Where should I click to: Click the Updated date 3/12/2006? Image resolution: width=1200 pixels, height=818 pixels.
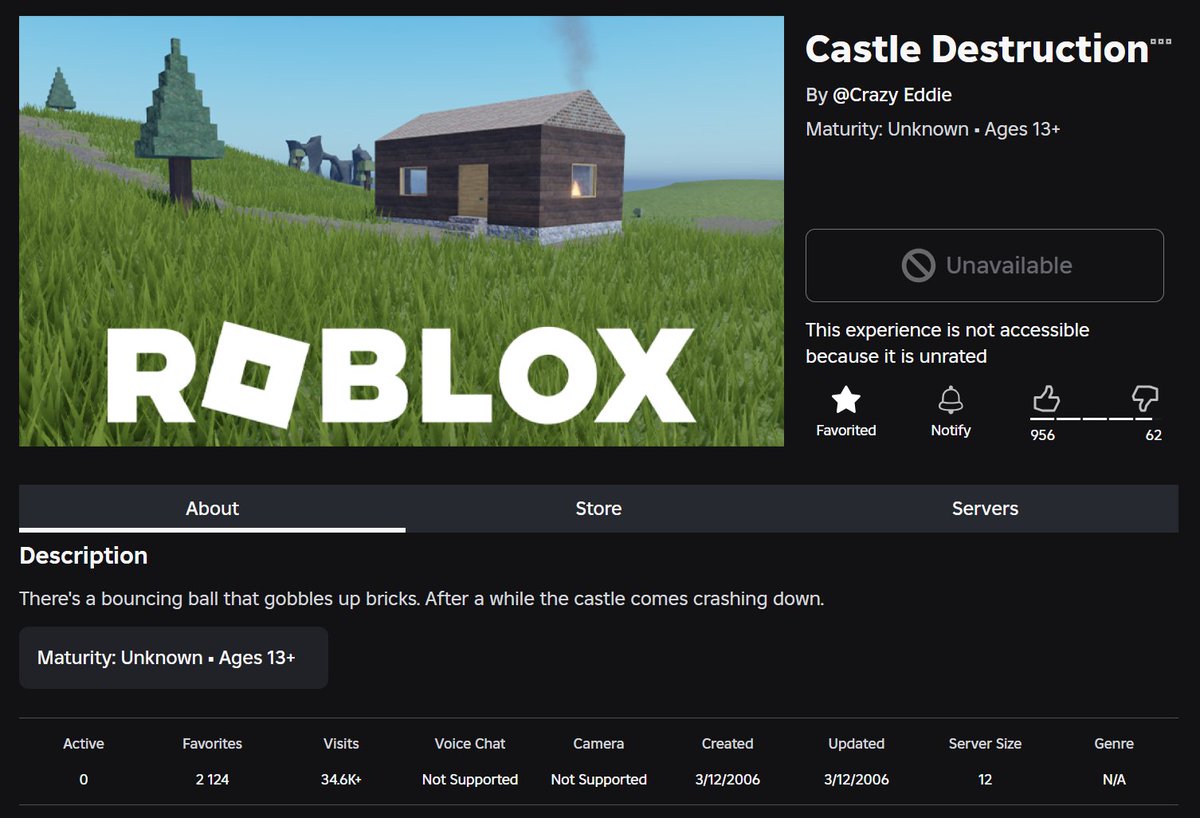[x=856, y=779]
